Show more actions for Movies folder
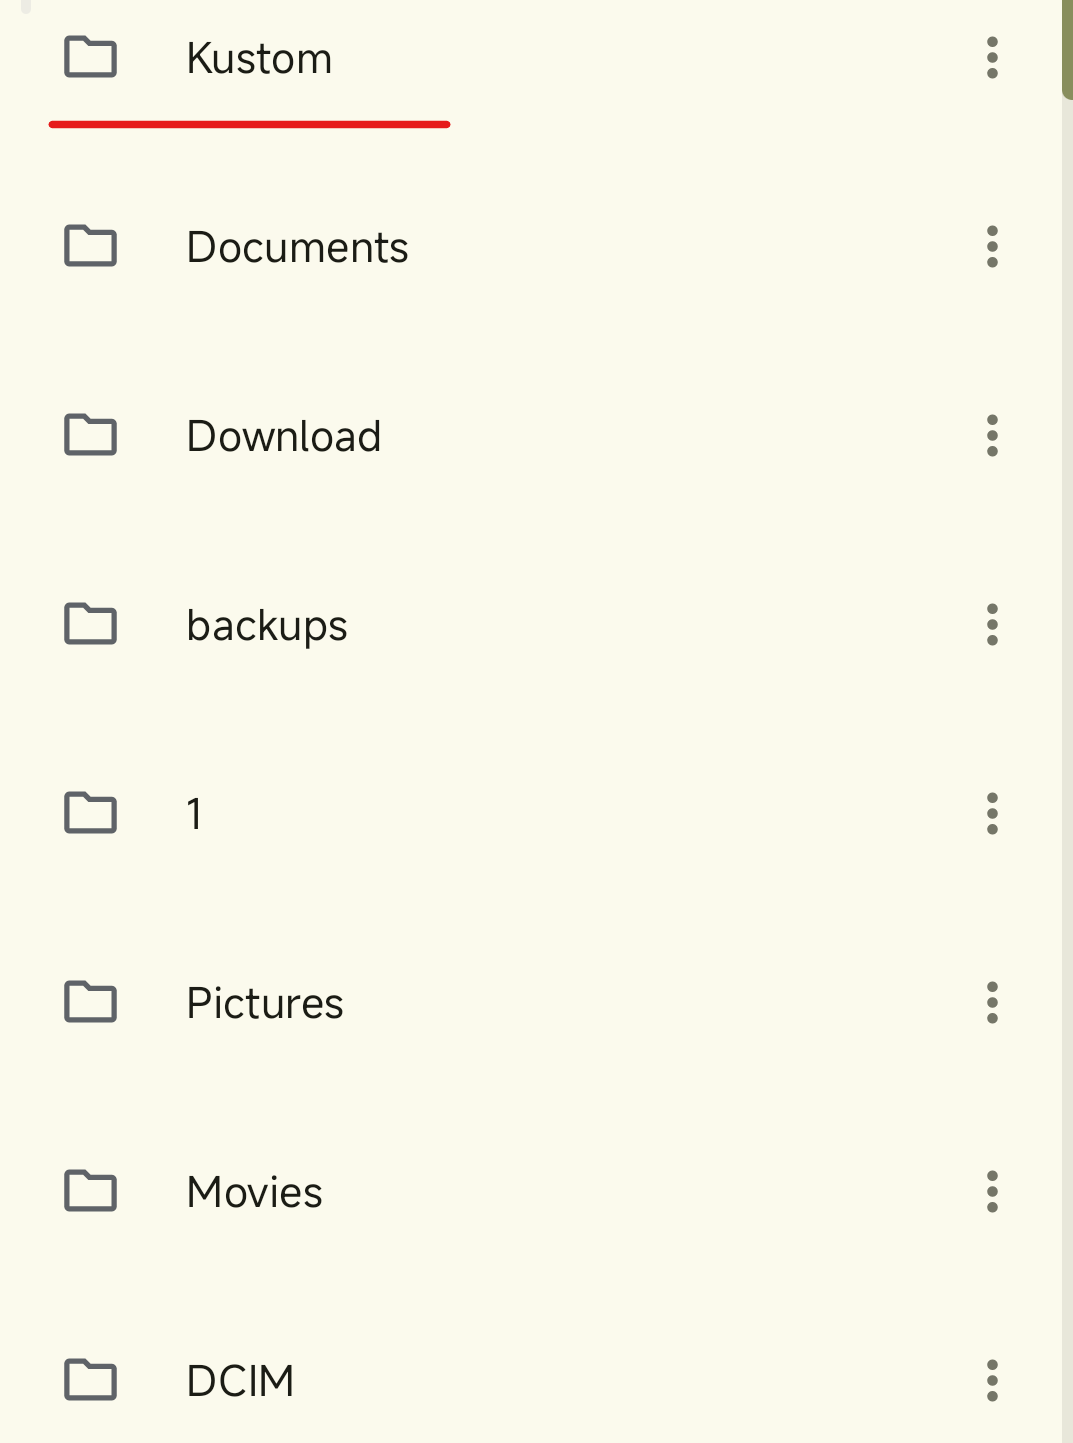Viewport: 1073px width, 1443px height. (x=992, y=1192)
